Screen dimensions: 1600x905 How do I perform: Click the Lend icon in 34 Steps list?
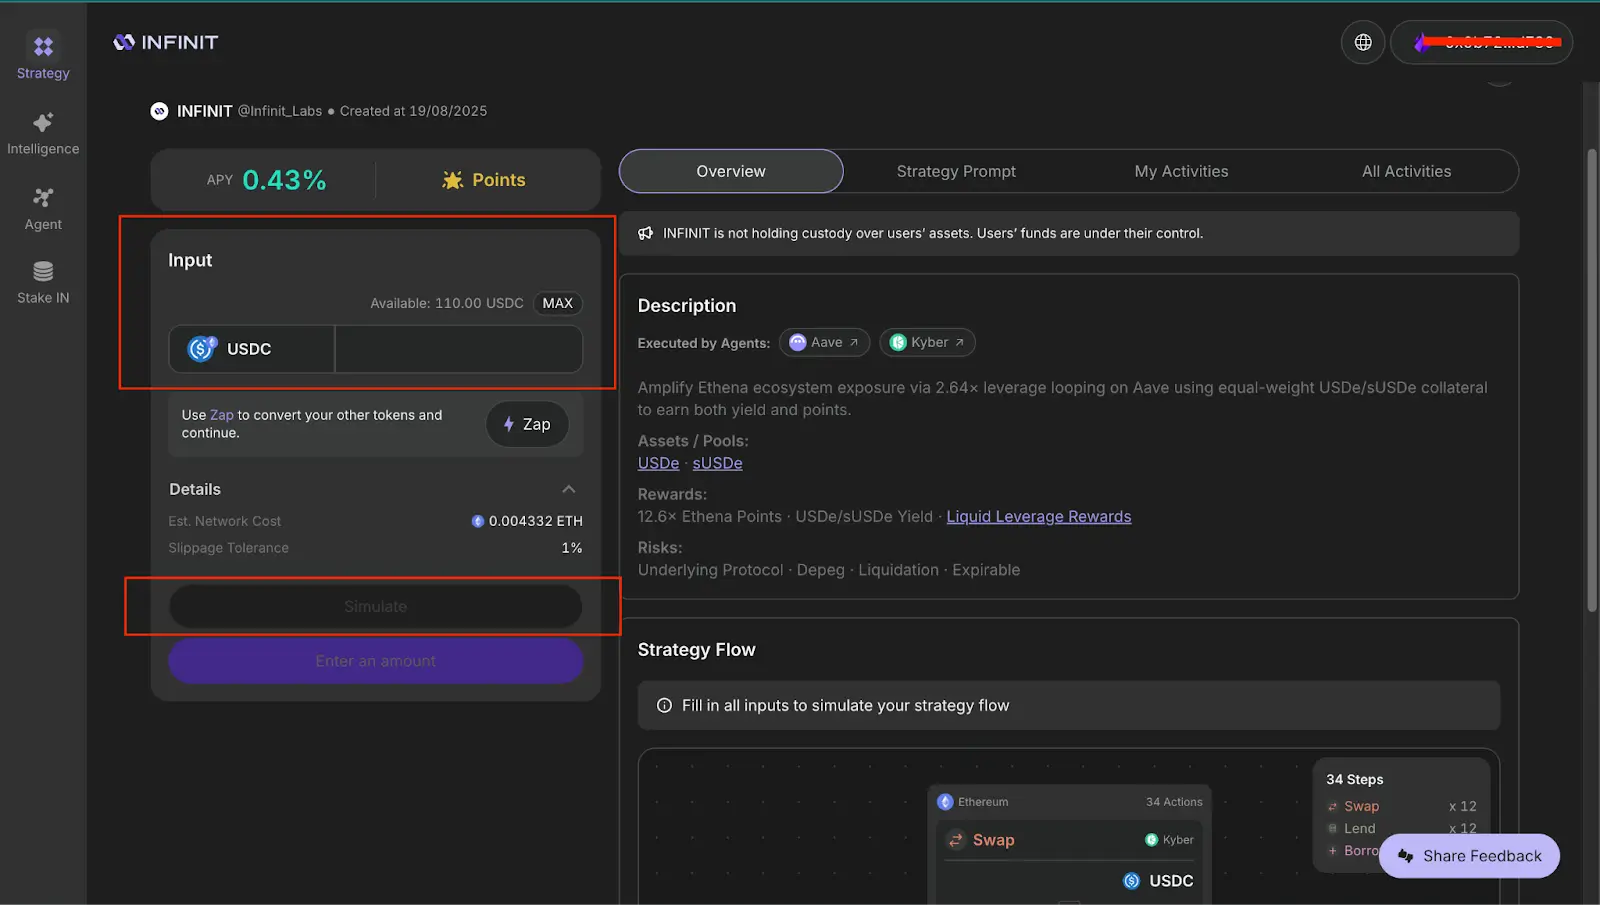tap(1332, 829)
